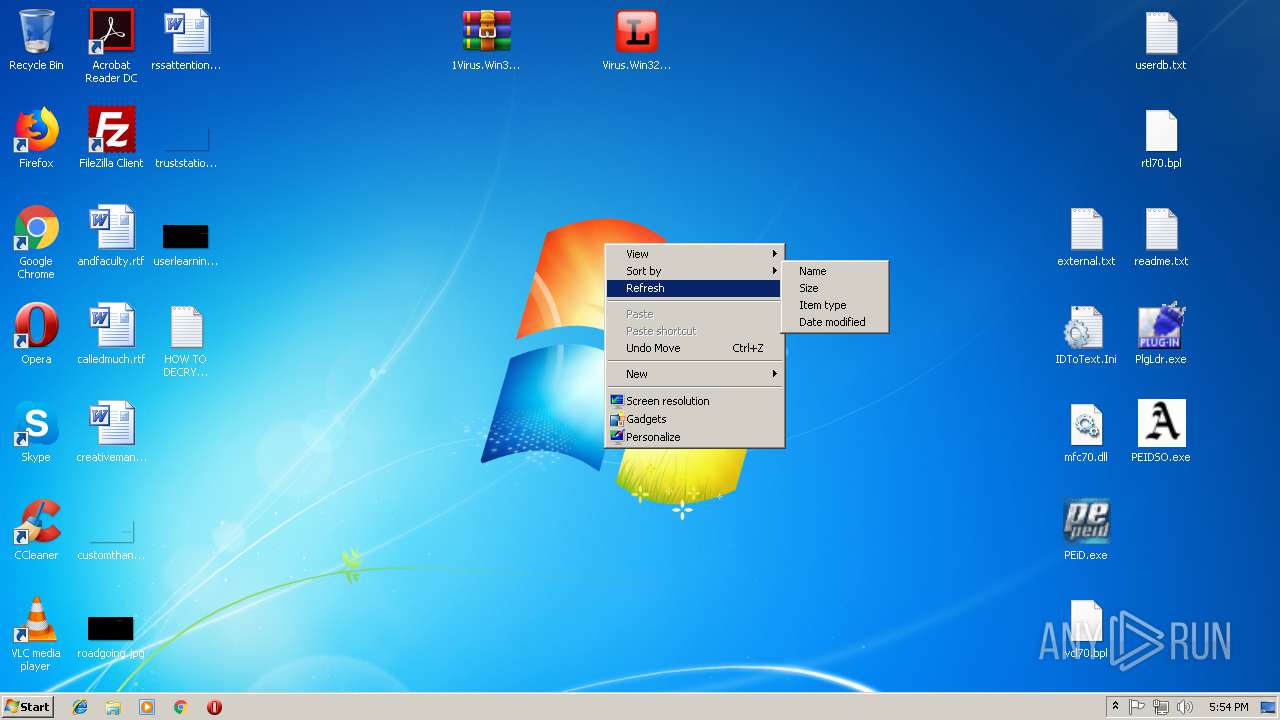The height and width of the screenshot is (720, 1280).
Task: Choose Undo Move in context menu
Action: 694,348
